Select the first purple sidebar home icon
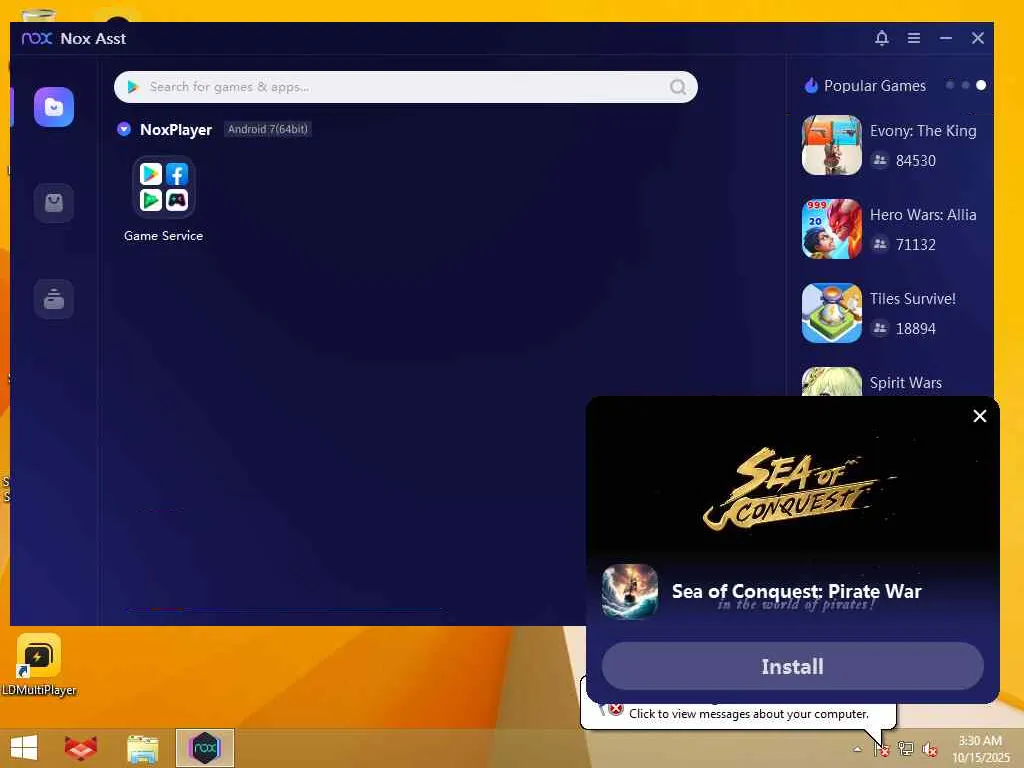Screen dimensions: 1024x768 [x=54, y=107]
